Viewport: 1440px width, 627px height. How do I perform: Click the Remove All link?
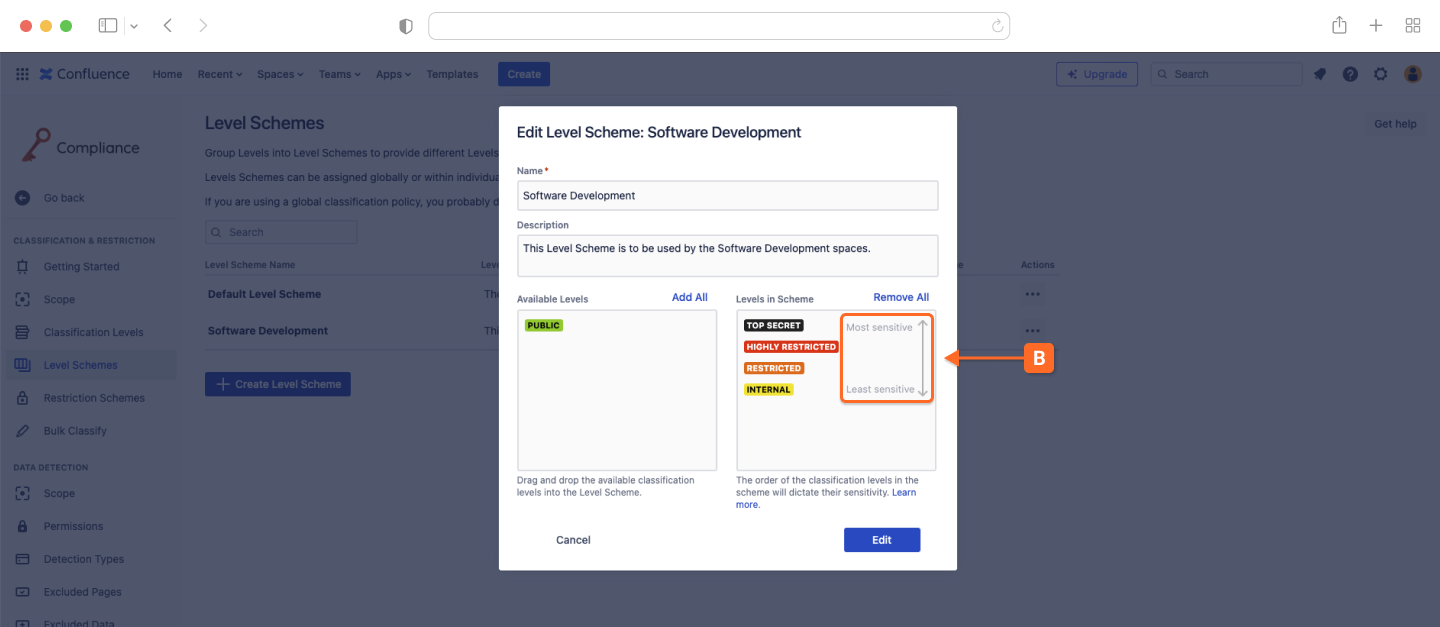(901, 297)
